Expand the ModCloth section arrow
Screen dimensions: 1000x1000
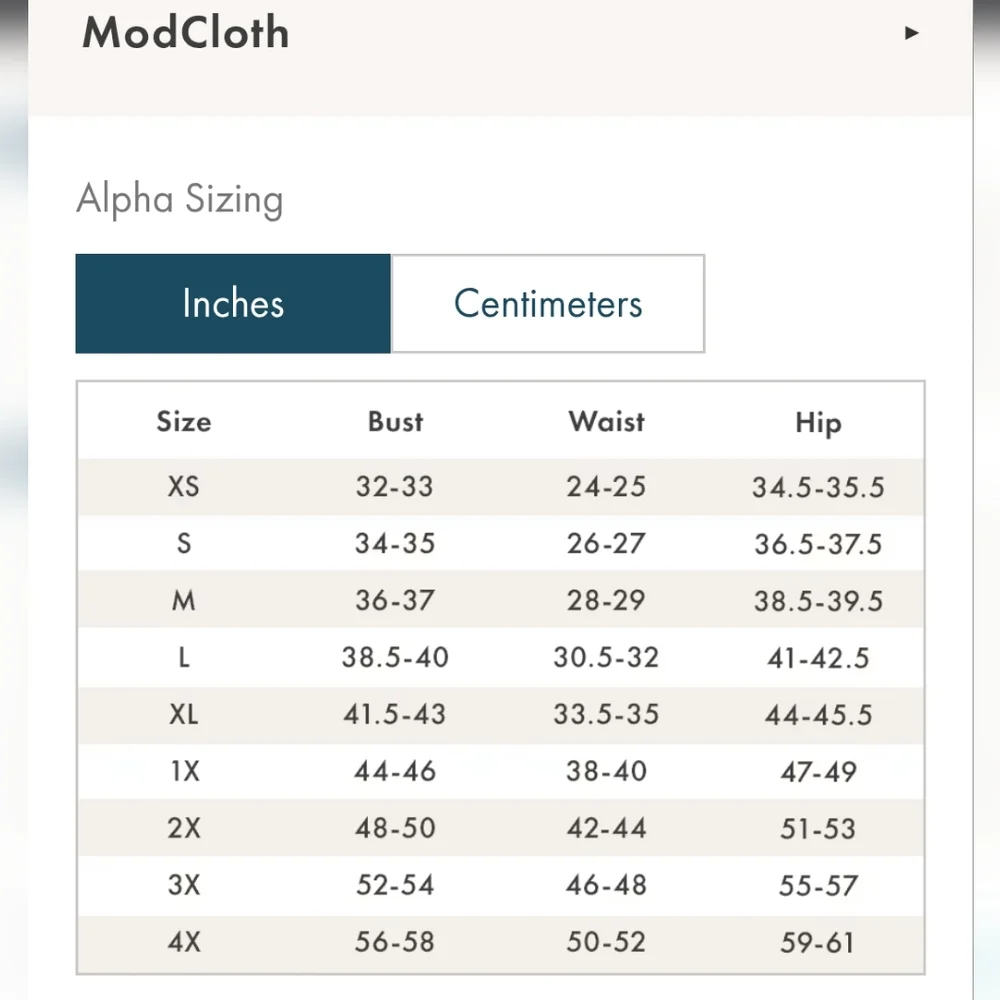tap(911, 33)
